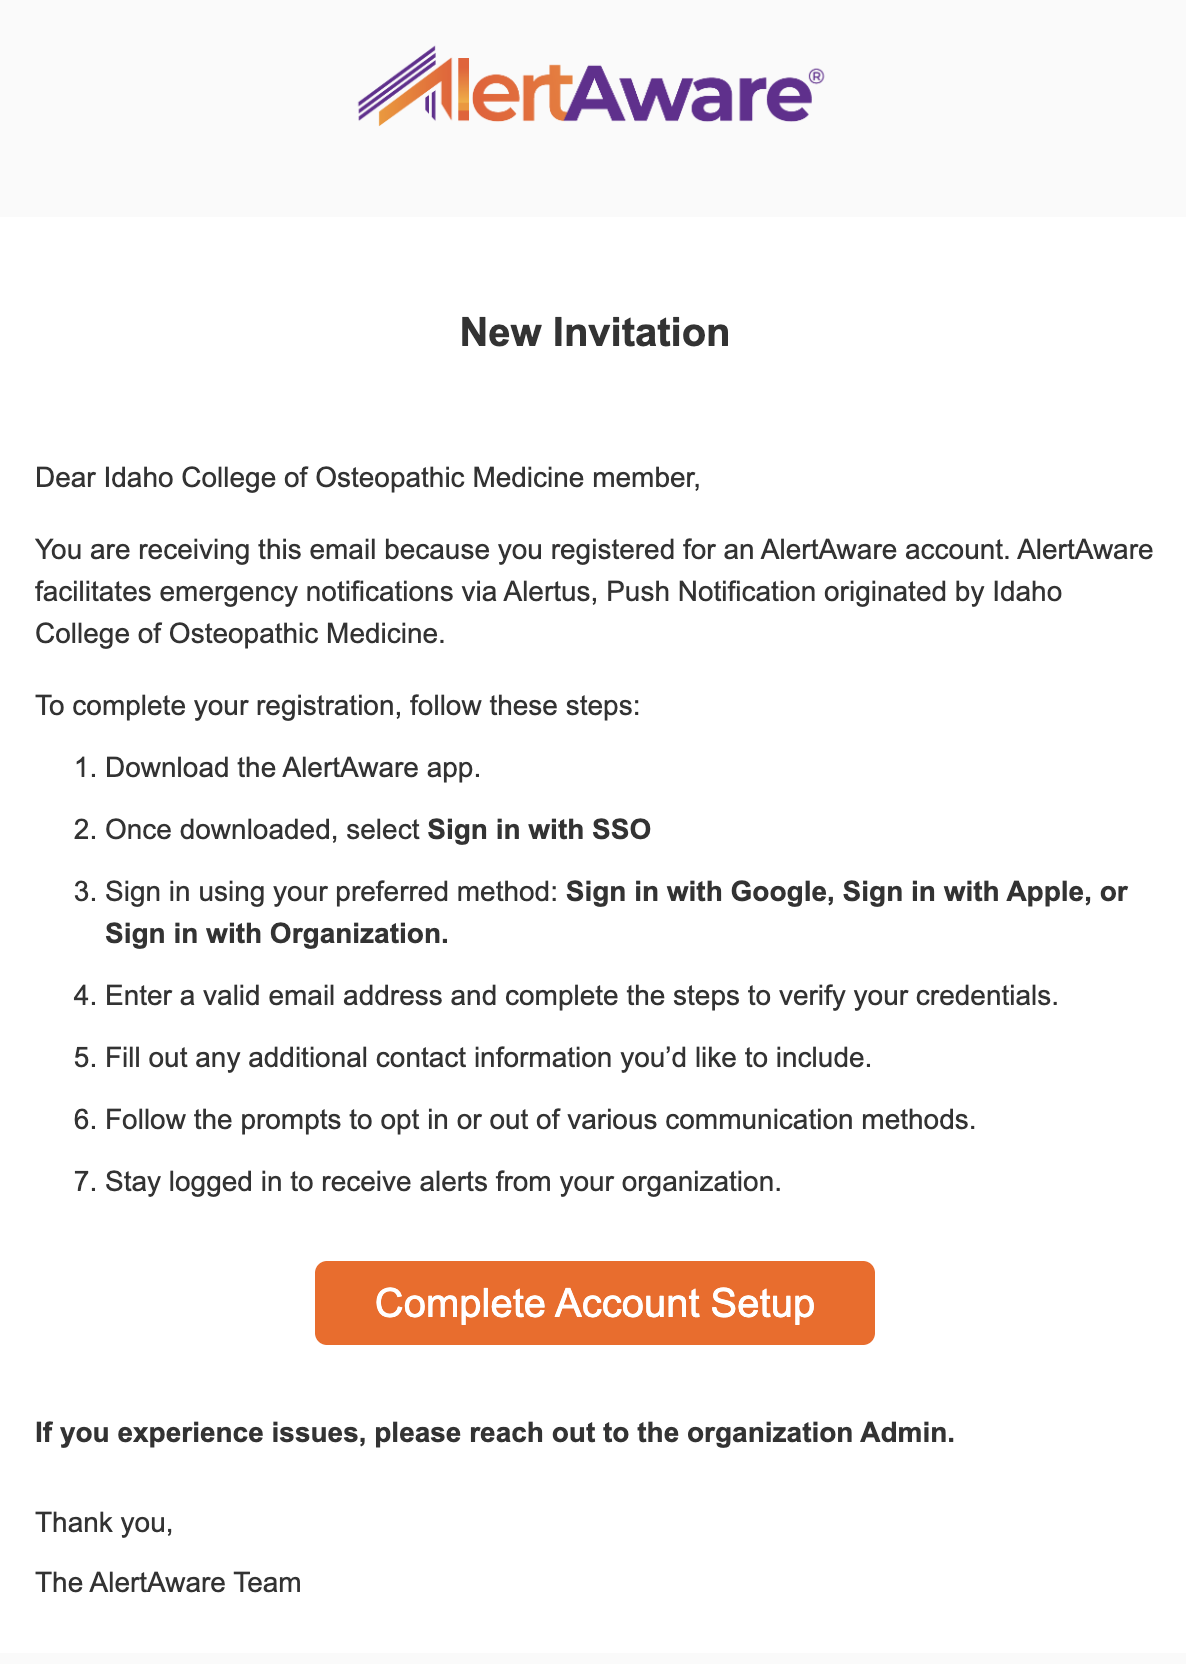Image resolution: width=1186 pixels, height=1664 pixels.
Task: Select 'Sign in with Apple' in step 3
Action: point(960,891)
